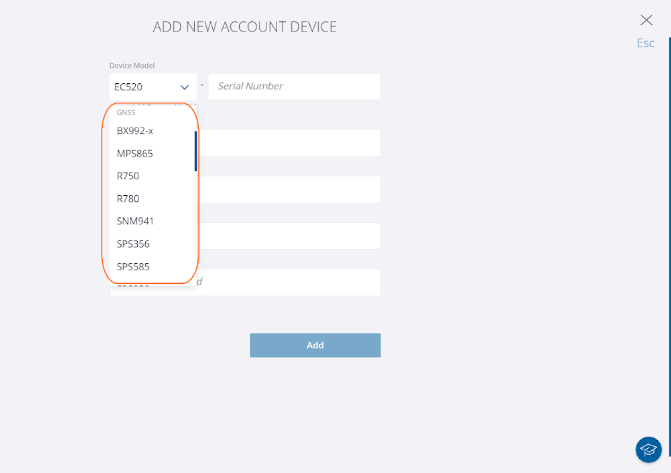This screenshot has height=473, width=671.
Task: Close the Add New Account Device dialog
Action: point(646,19)
